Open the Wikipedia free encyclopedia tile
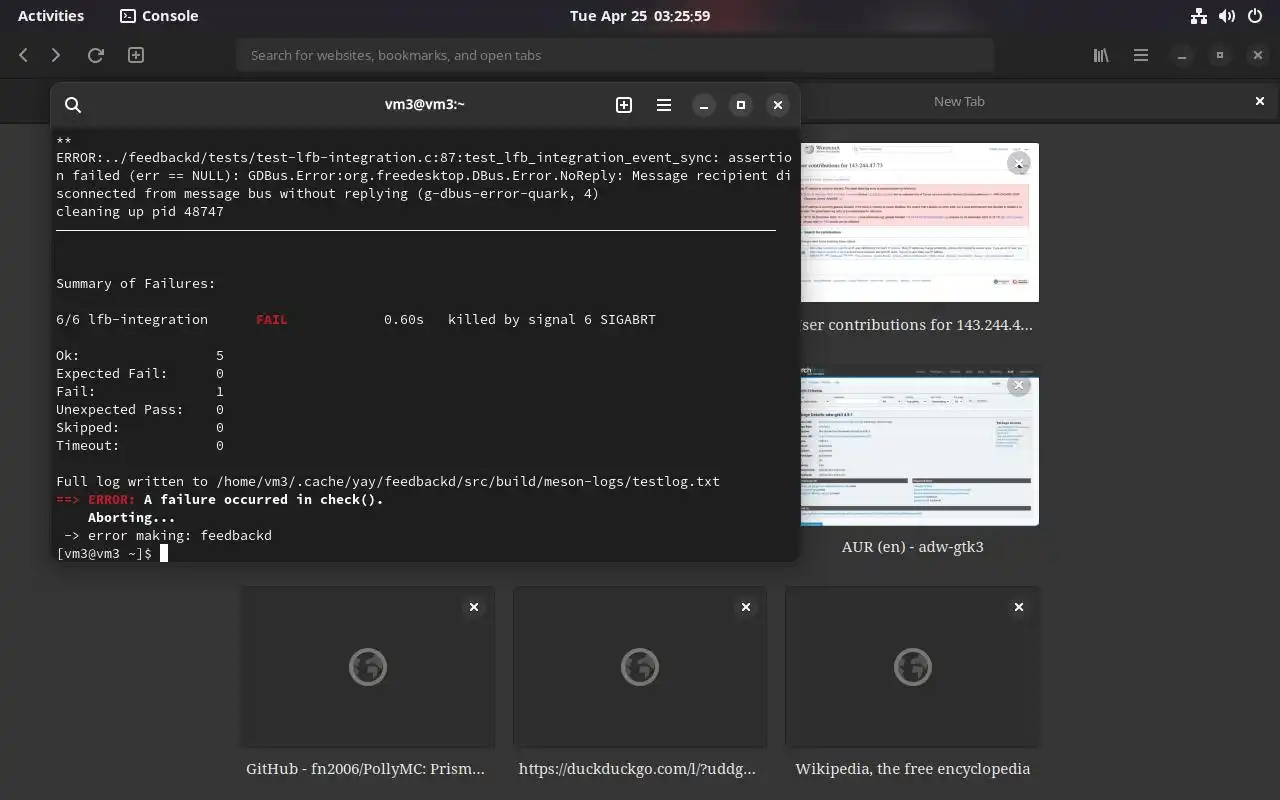 (x=912, y=667)
